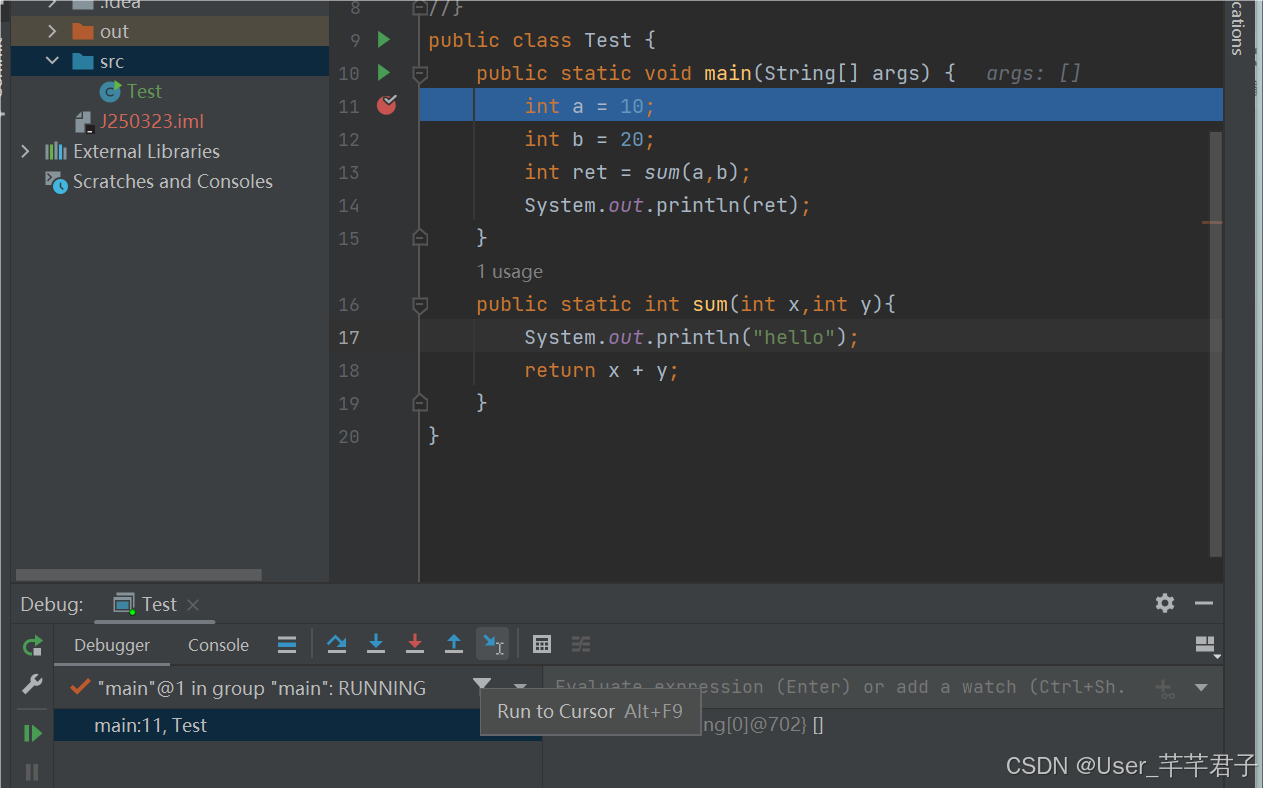Screen dimensions: 1263x788
Task: Click System.out.println(ret) line
Action: pos(667,205)
